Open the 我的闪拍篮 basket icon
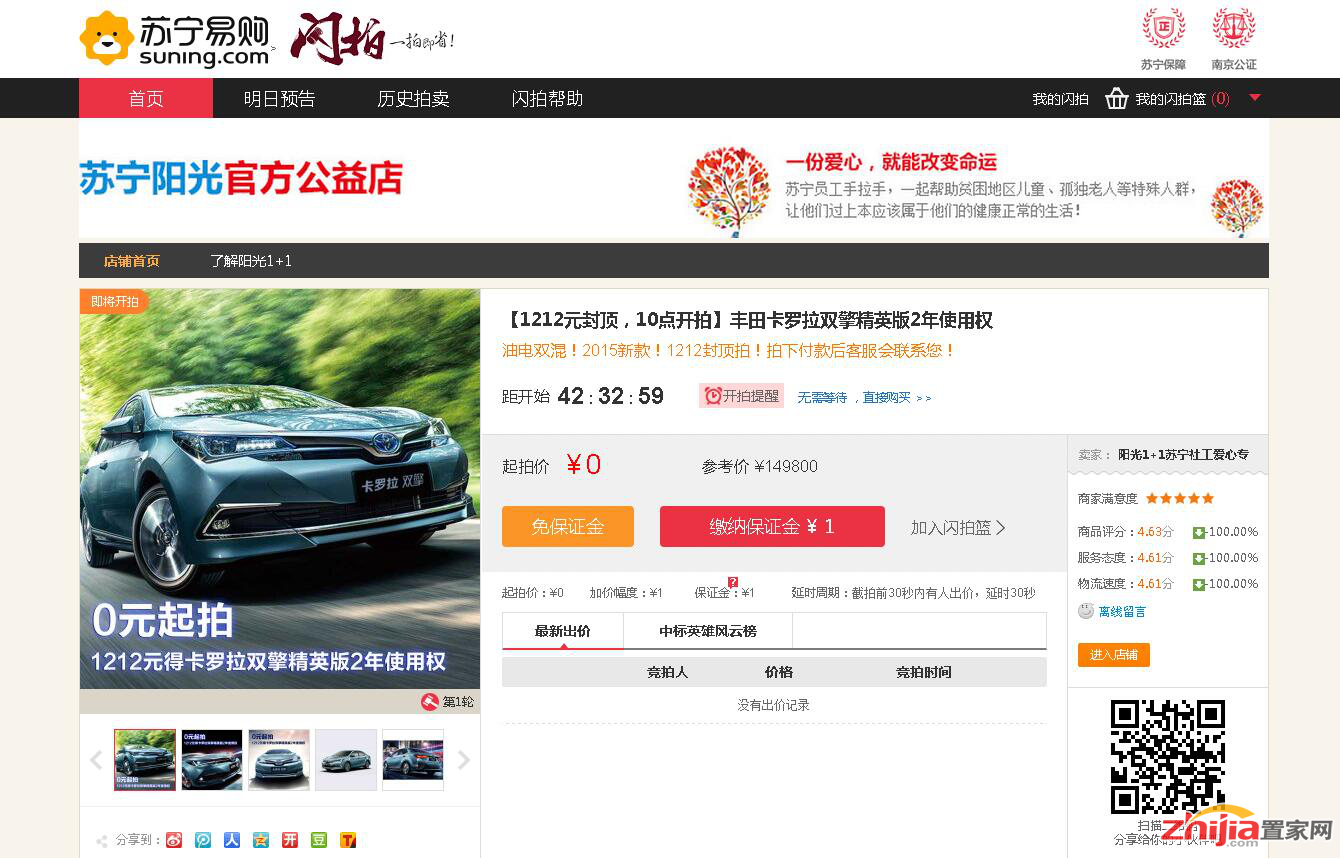 [1117, 98]
